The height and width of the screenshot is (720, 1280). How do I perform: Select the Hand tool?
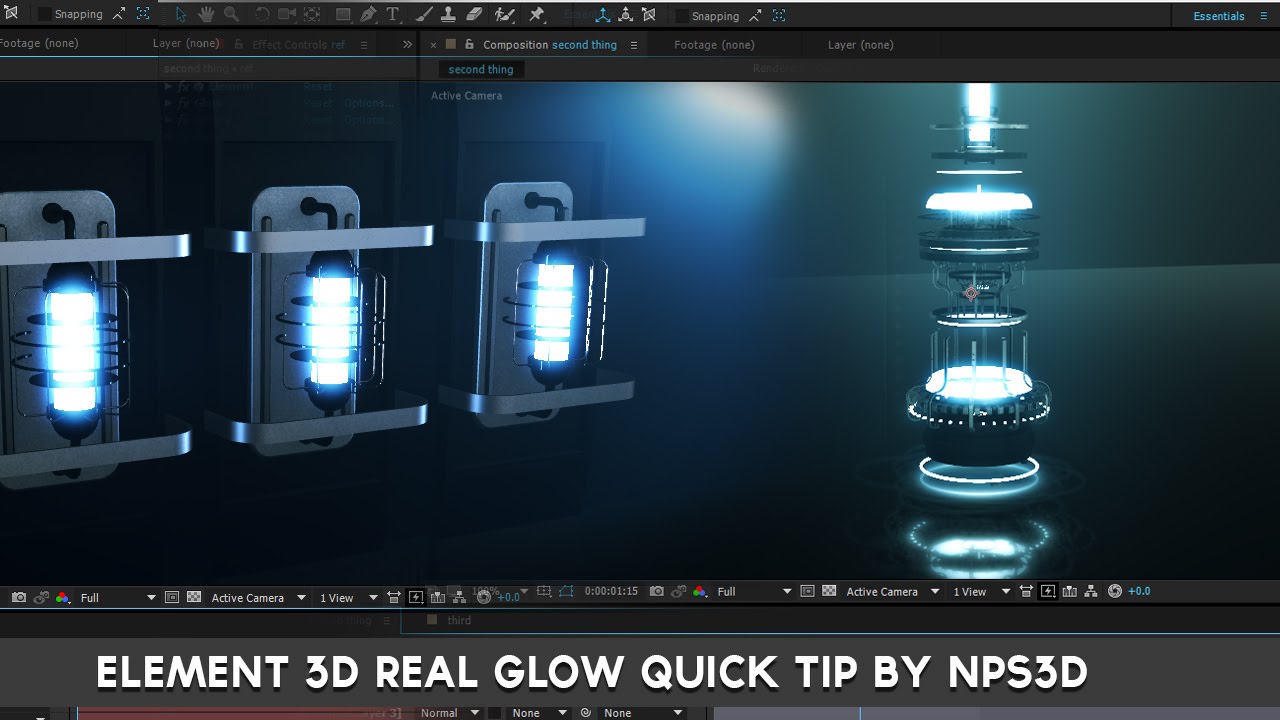(206, 14)
